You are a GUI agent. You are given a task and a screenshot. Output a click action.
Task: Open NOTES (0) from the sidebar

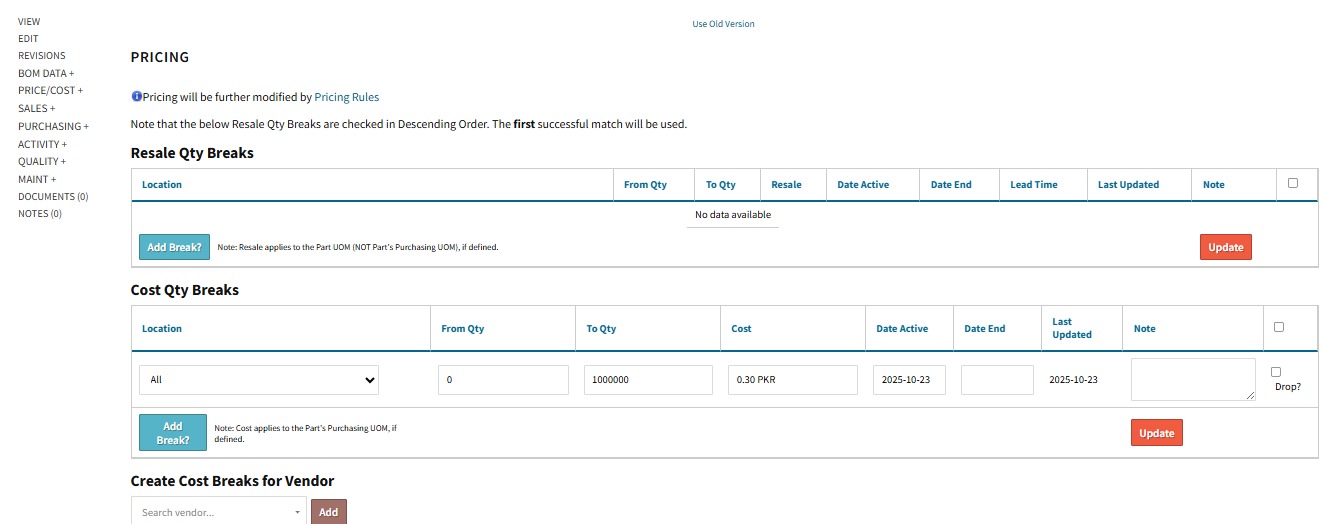(40, 214)
